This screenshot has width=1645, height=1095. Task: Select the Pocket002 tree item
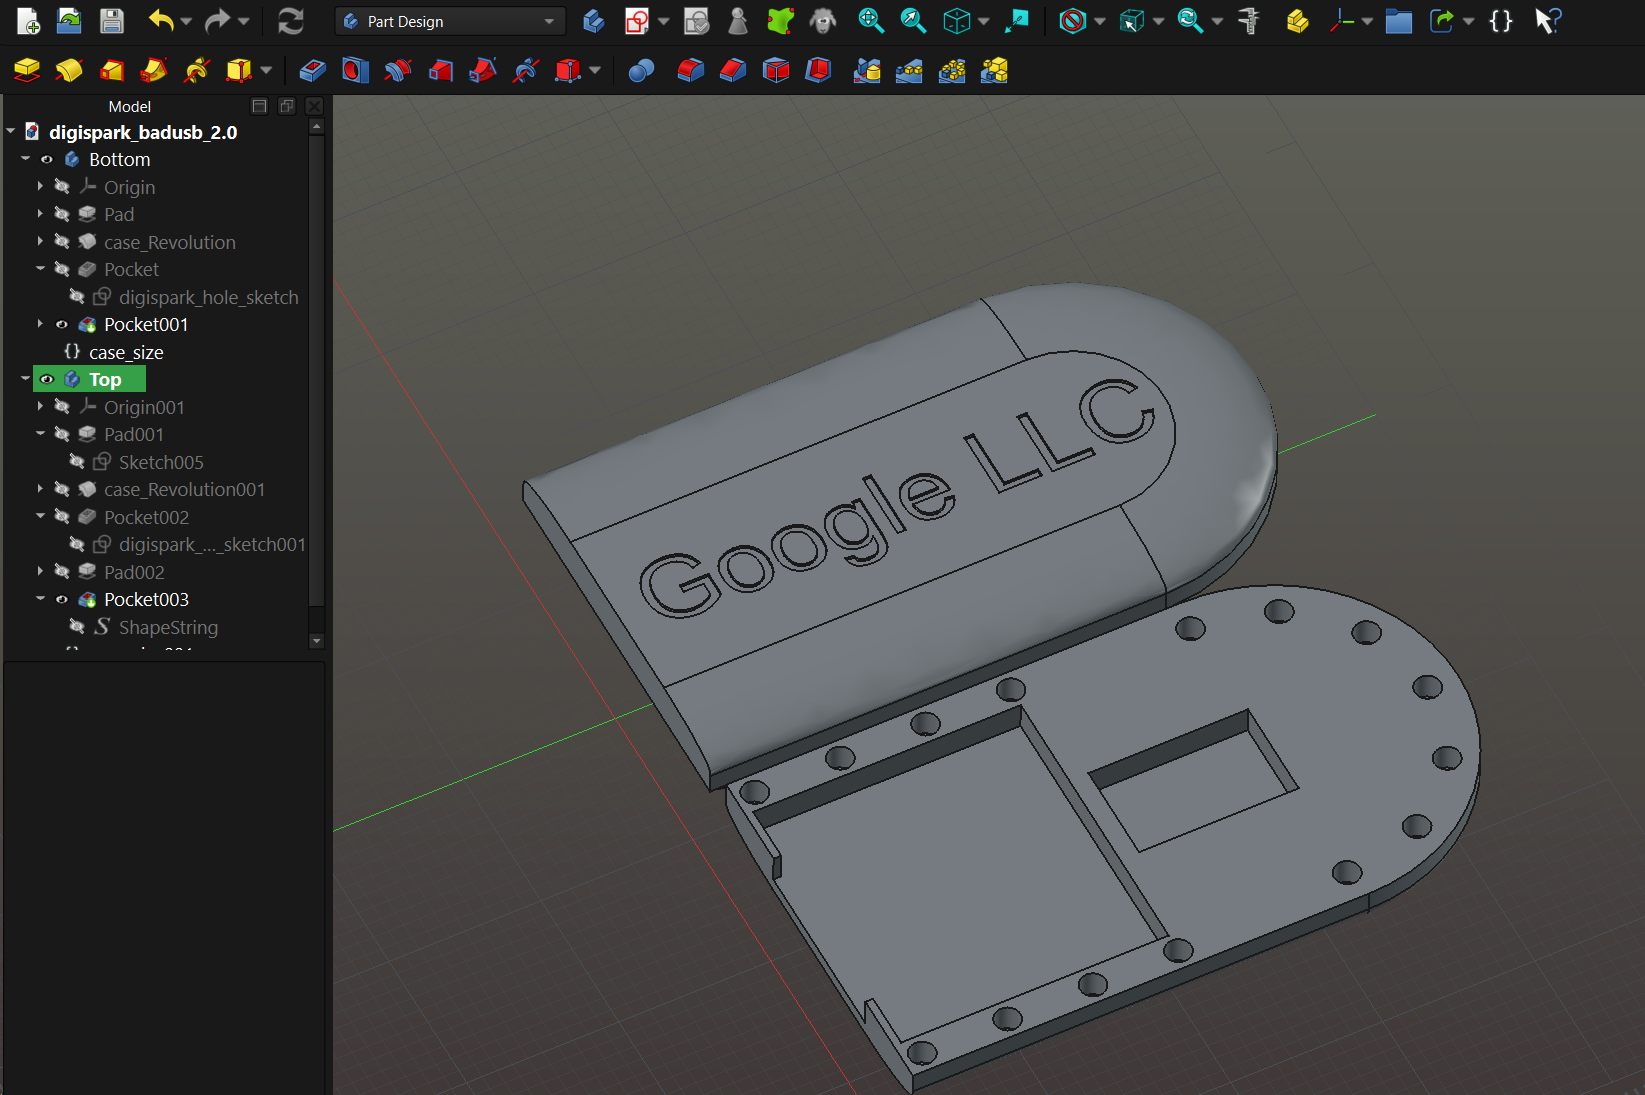tap(146, 517)
